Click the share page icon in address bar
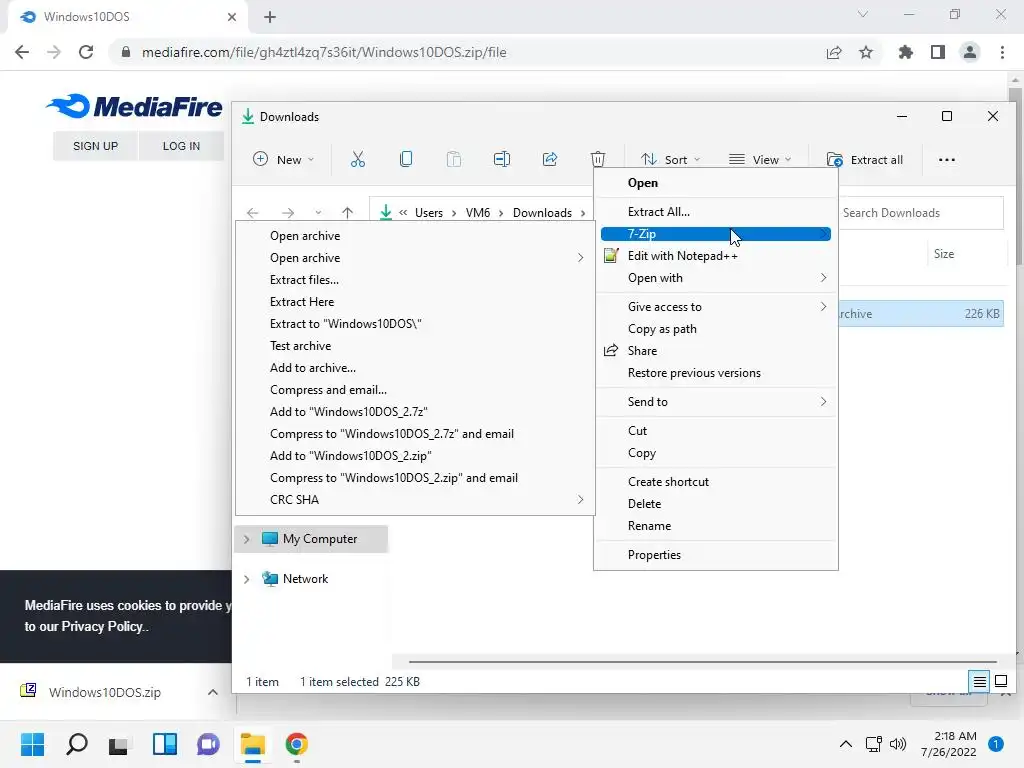This screenshot has height=768, width=1024. click(834, 52)
